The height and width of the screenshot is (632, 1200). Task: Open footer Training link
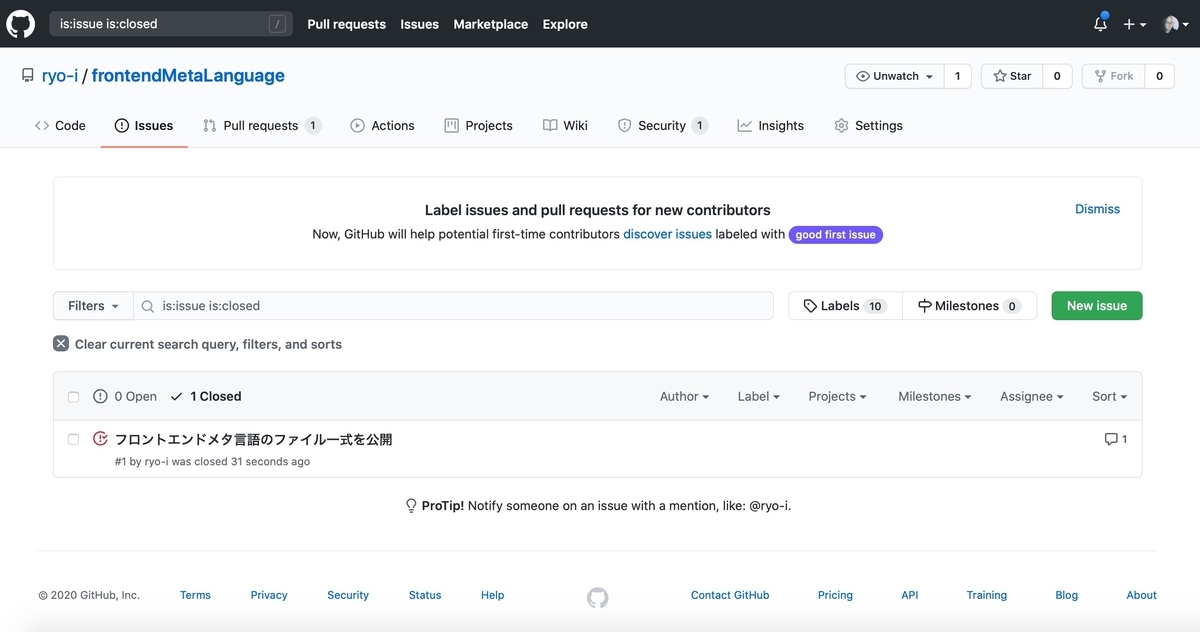[987, 595]
